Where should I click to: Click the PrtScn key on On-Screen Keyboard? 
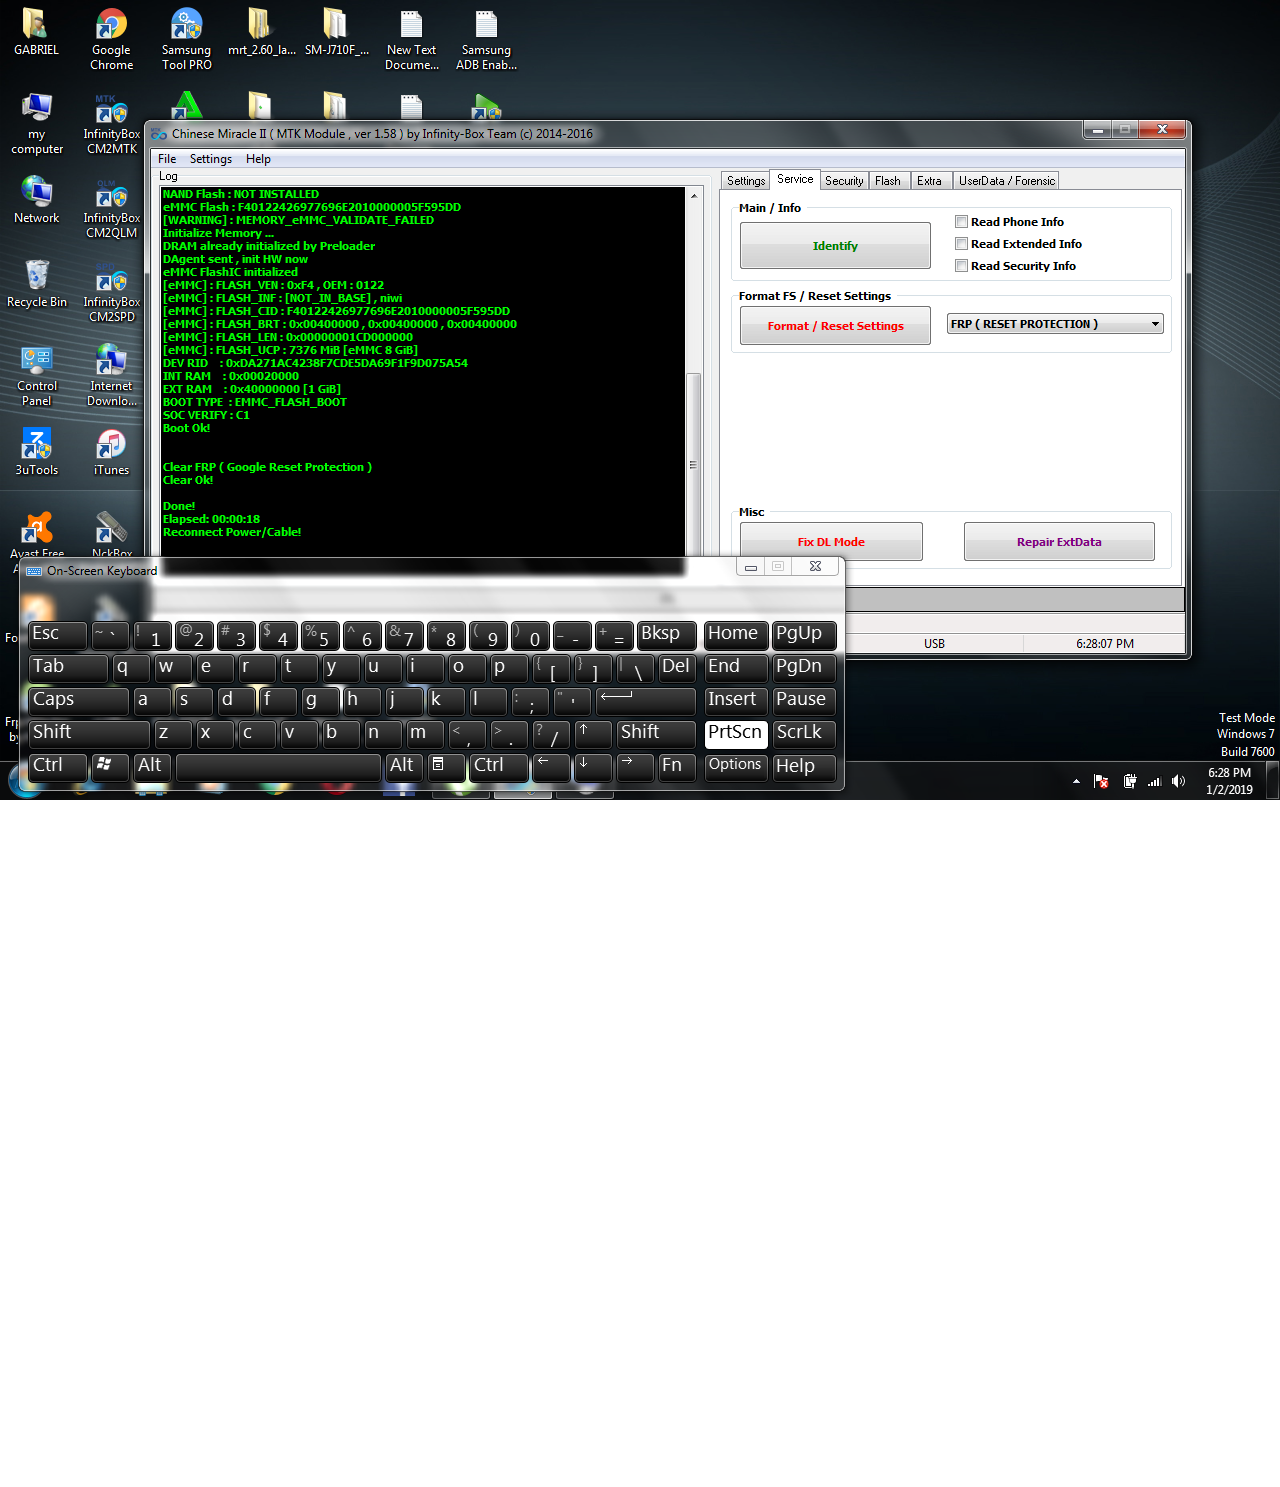[x=736, y=734]
